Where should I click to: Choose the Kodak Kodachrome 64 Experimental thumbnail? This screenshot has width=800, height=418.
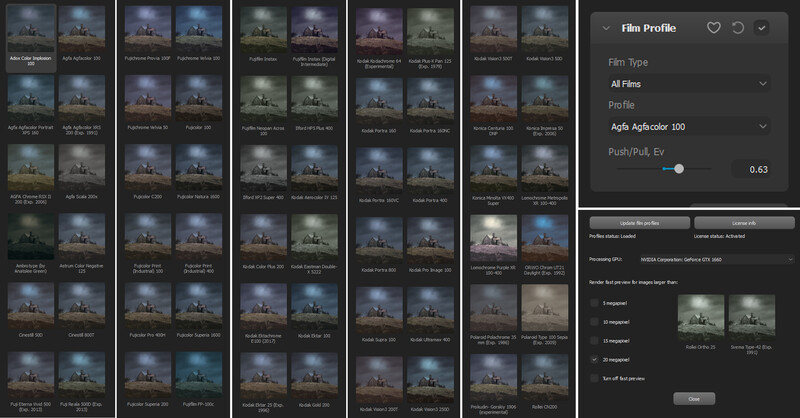pyautogui.click(x=379, y=32)
